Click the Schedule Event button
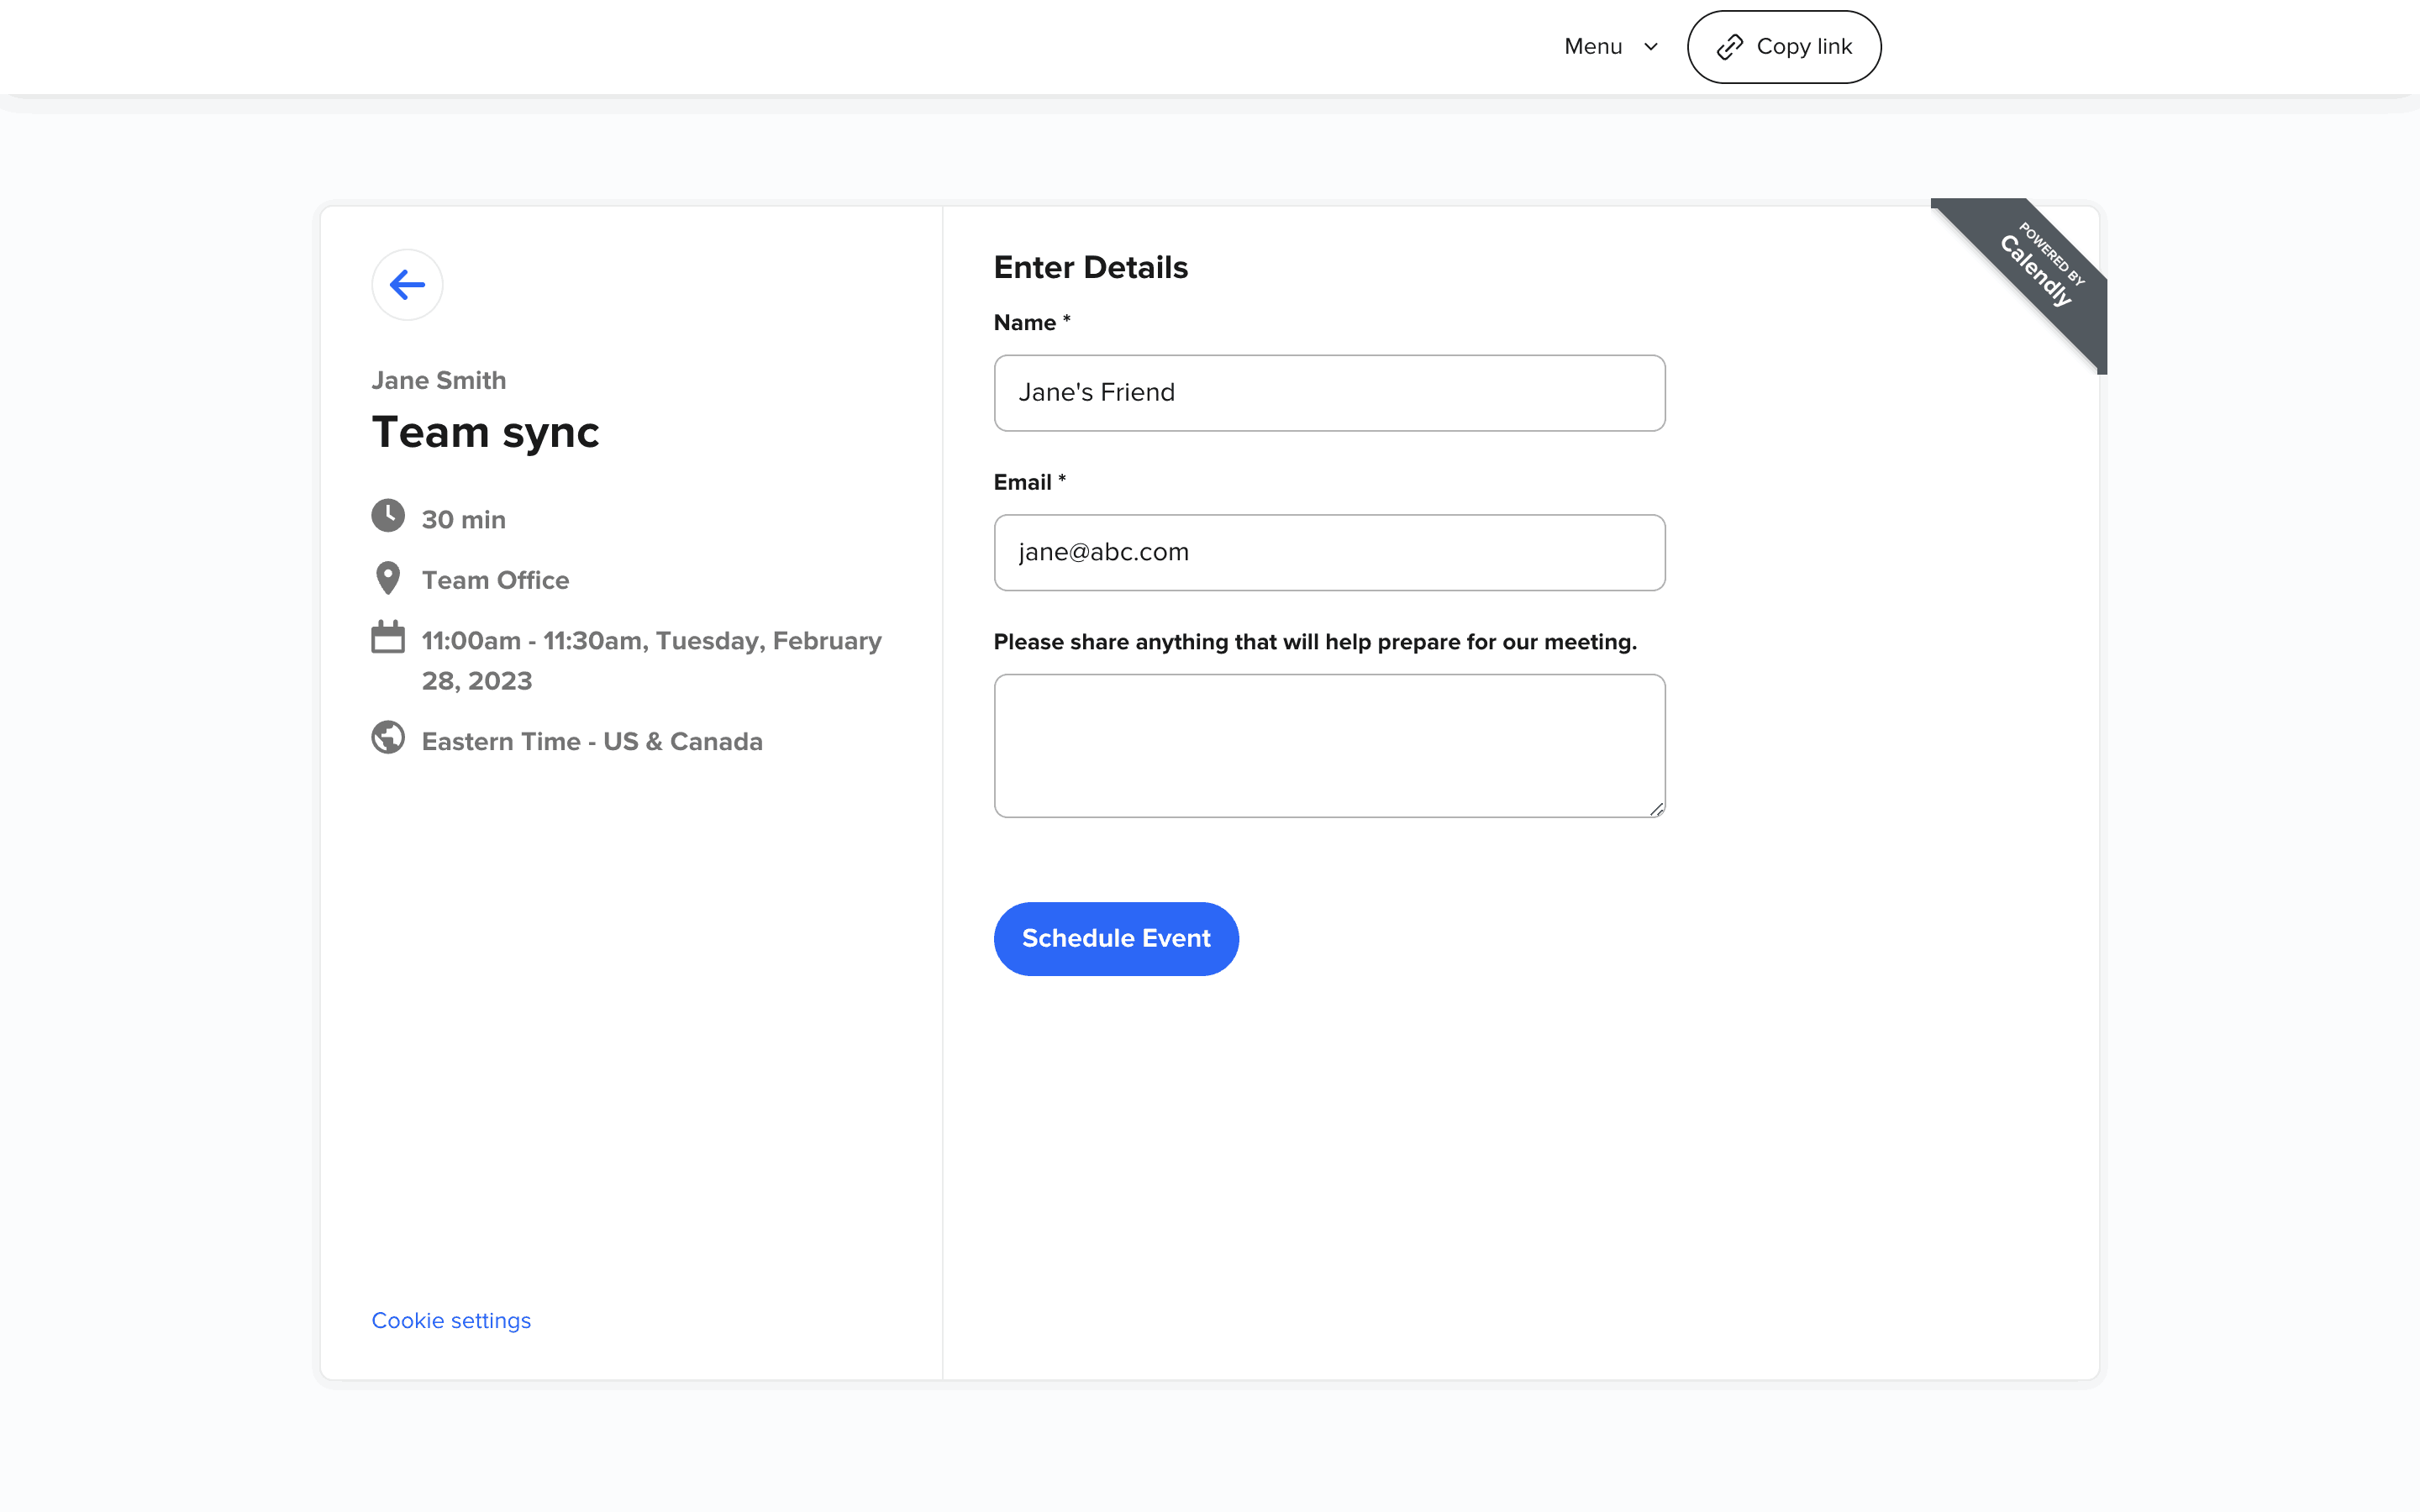The image size is (2420, 1512). 1116,938
